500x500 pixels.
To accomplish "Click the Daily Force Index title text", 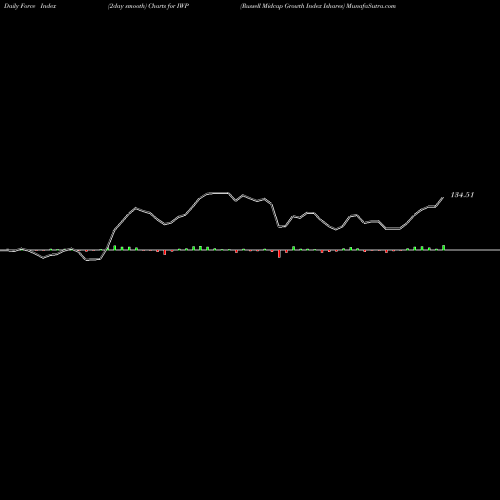I will tap(30, 6).
